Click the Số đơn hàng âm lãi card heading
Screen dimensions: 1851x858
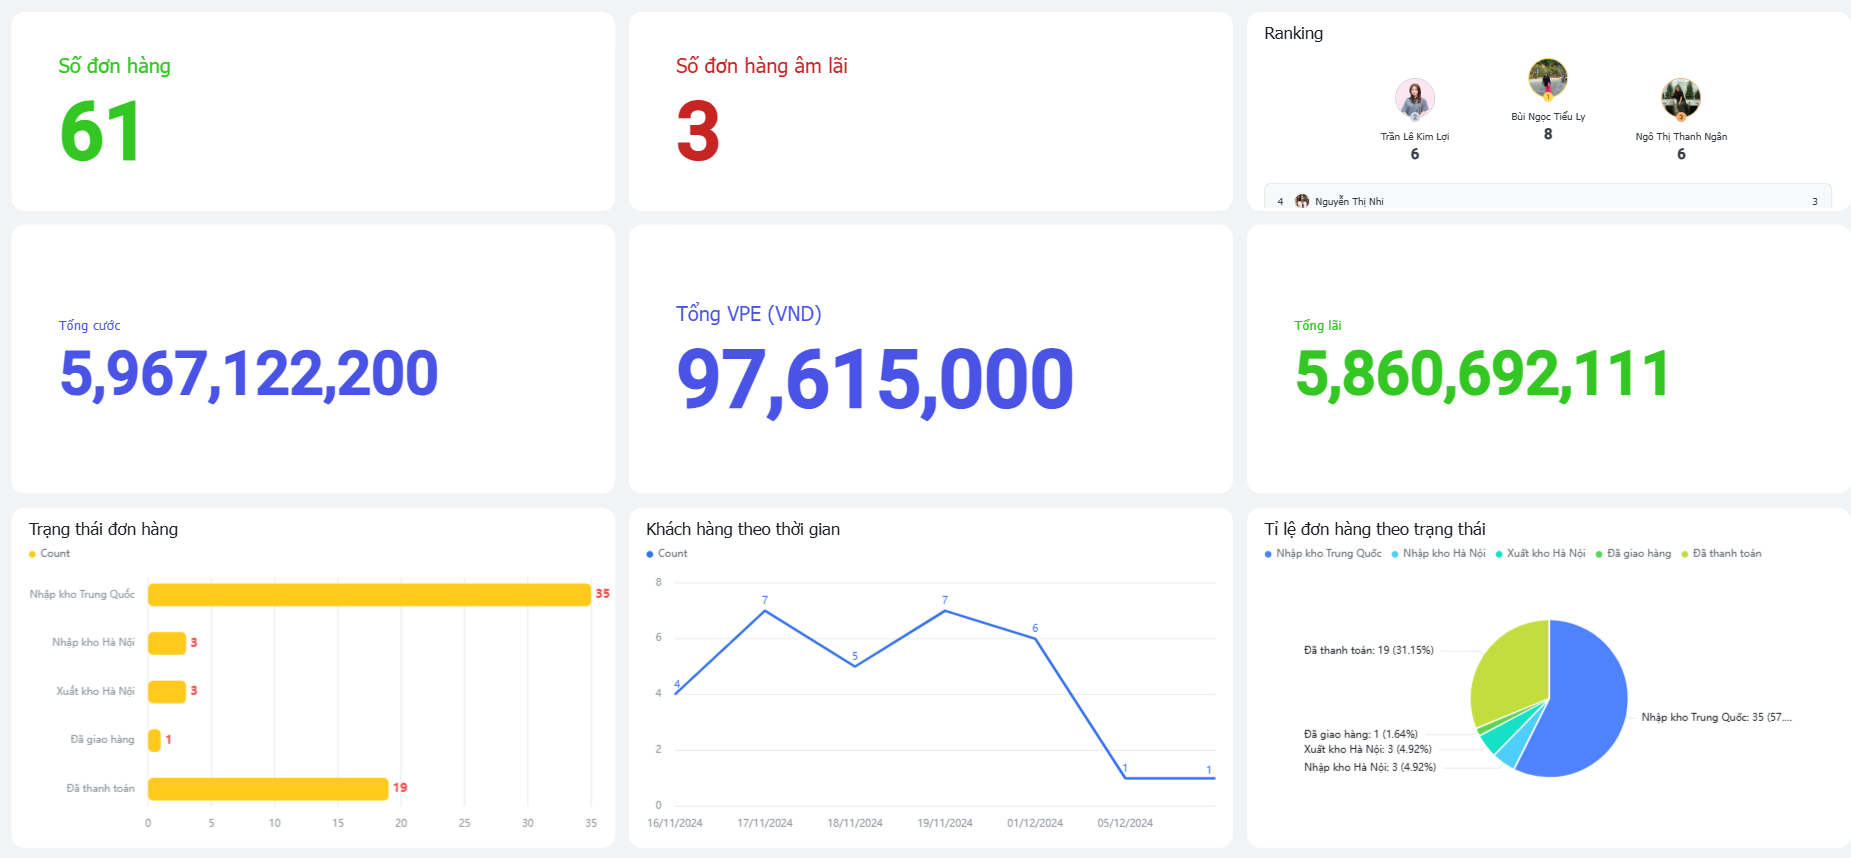[x=762, y=66]
